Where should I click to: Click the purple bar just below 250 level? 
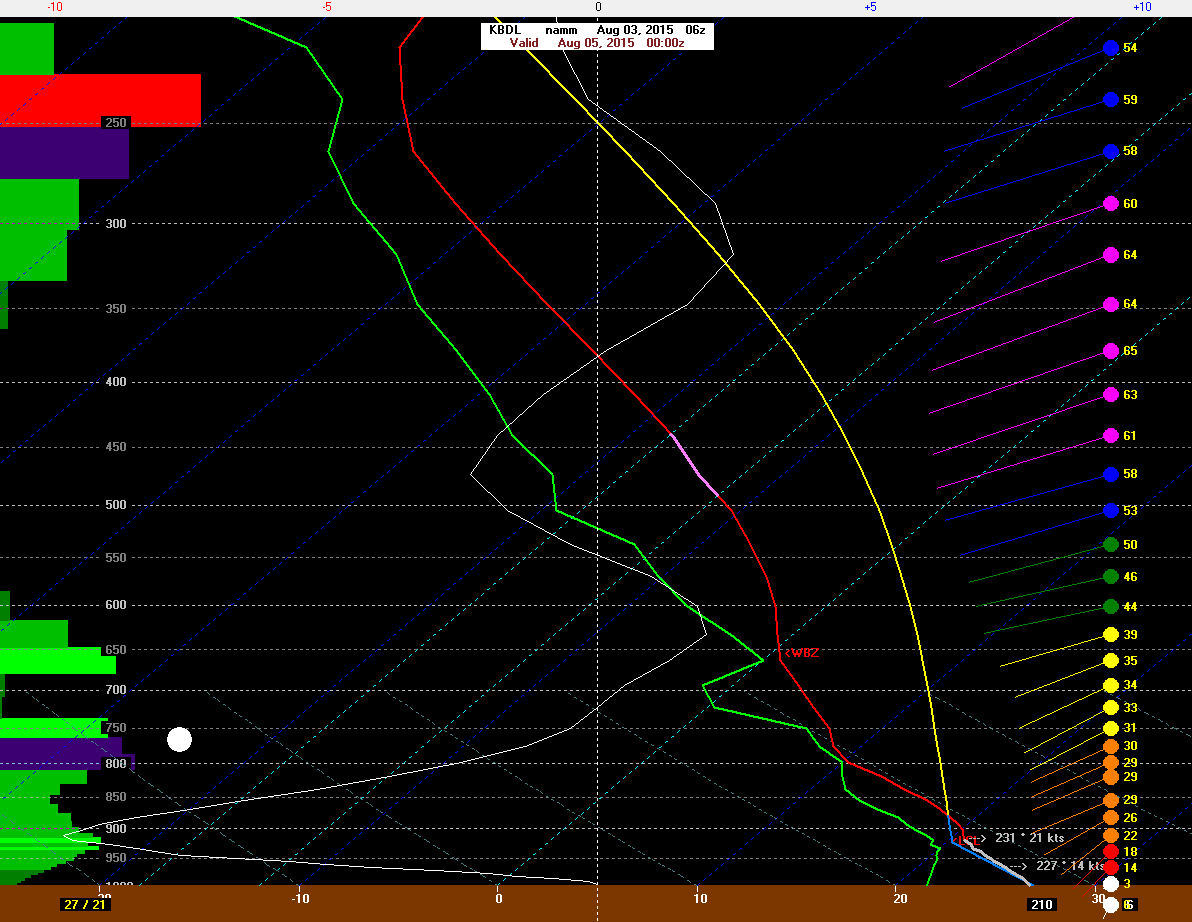tap(65, 154)
